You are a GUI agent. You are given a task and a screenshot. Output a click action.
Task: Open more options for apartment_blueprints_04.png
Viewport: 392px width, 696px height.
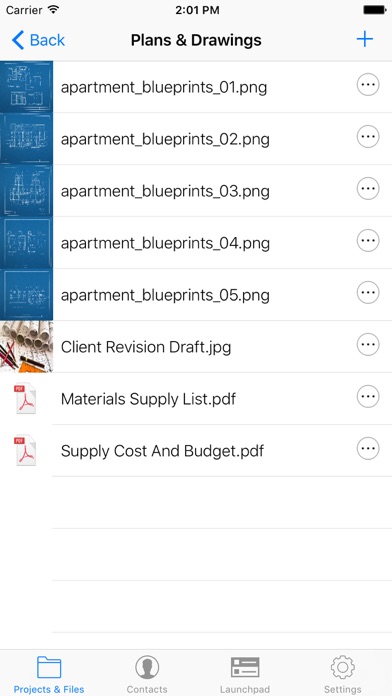tap(368, 241)
